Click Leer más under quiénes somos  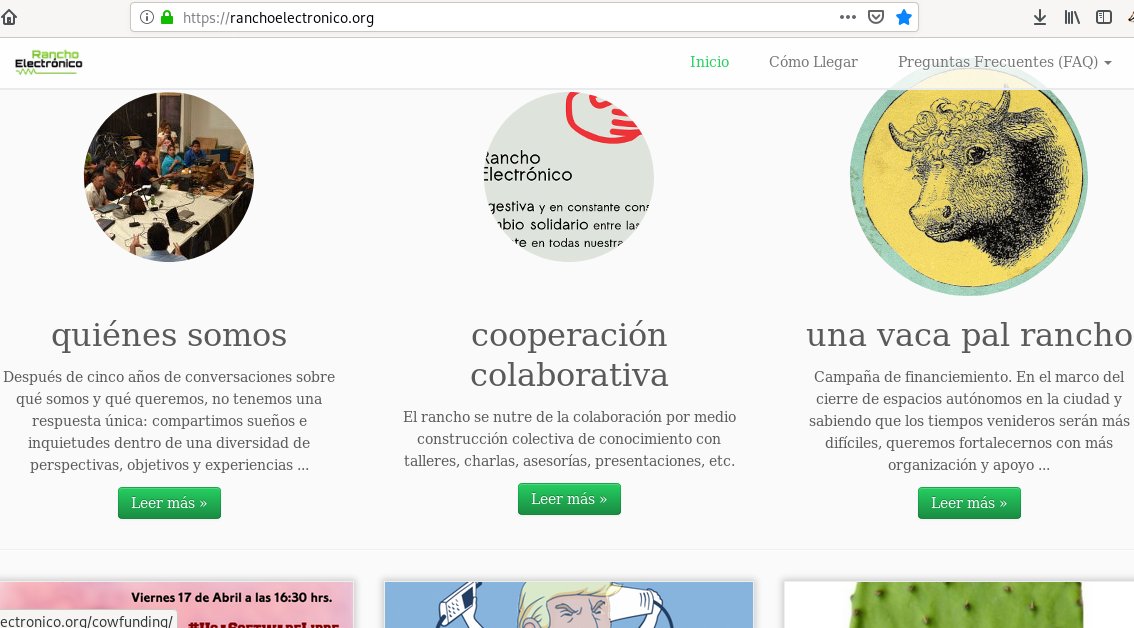pos(169,503)
